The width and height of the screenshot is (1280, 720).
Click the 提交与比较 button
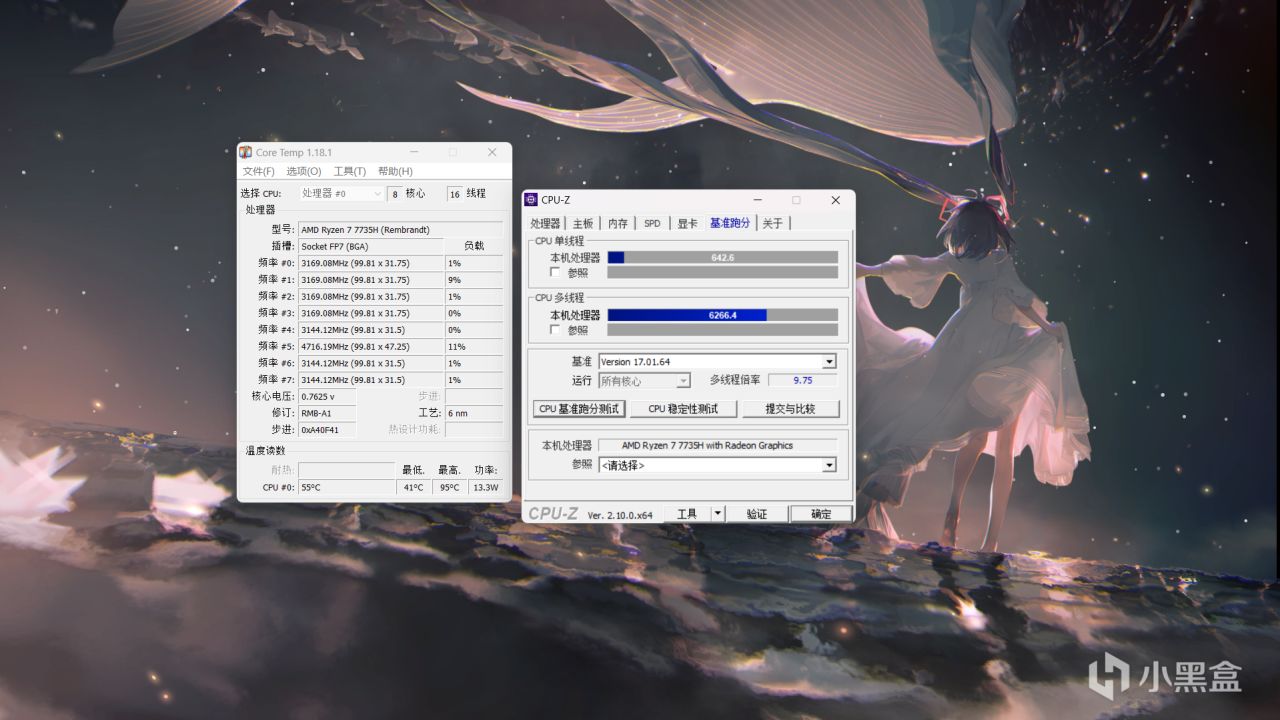[790, 409]
